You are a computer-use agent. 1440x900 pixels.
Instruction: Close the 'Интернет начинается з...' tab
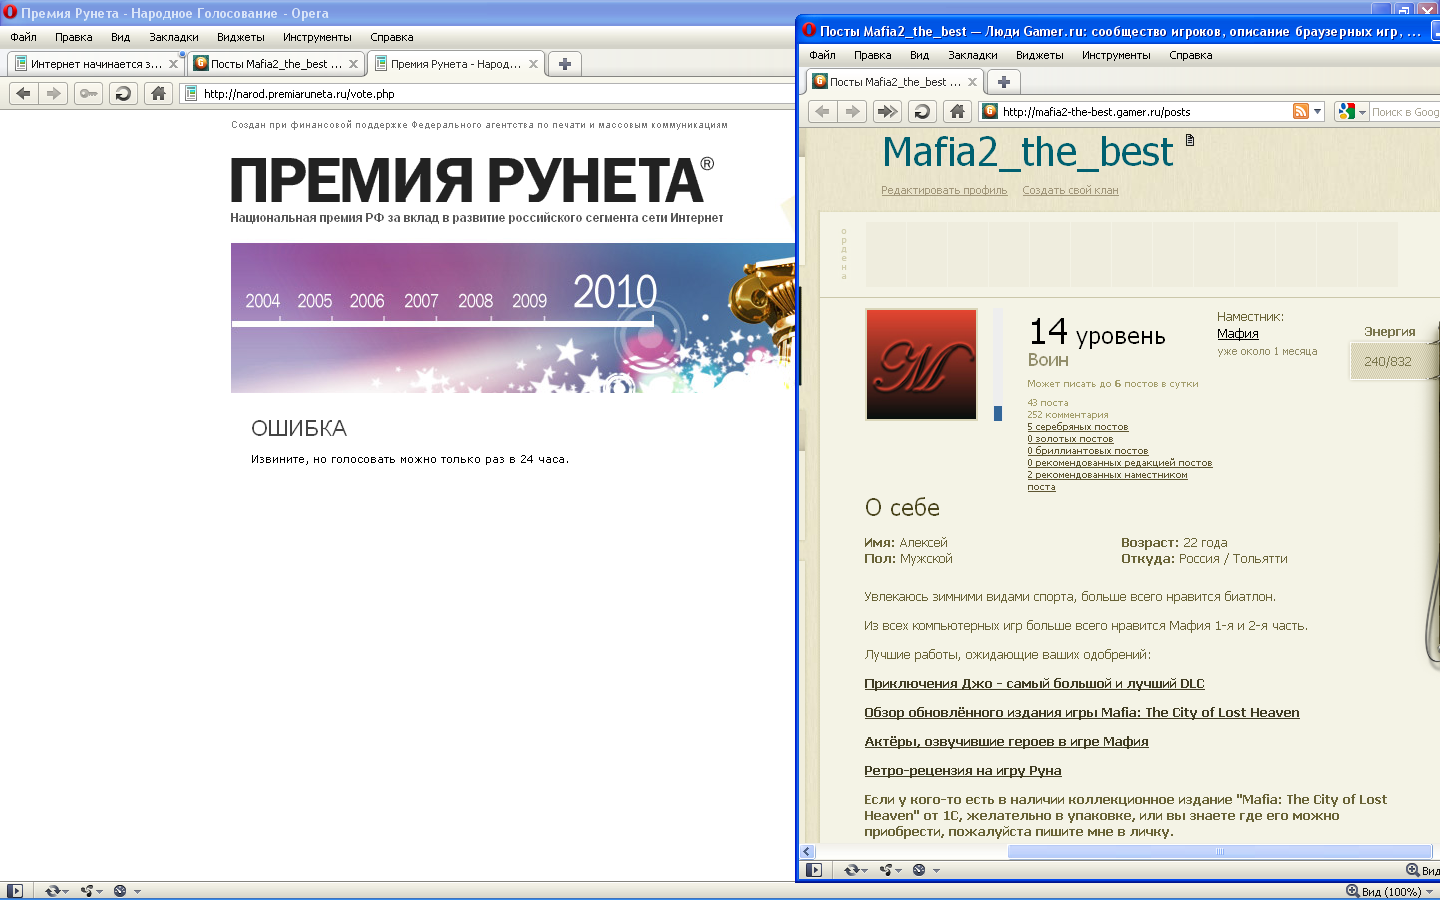(173, 64)
